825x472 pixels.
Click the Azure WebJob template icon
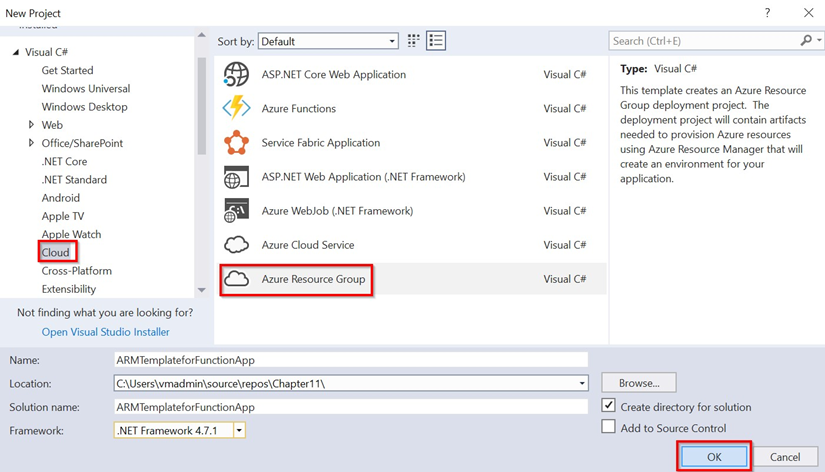pos(236,211)
